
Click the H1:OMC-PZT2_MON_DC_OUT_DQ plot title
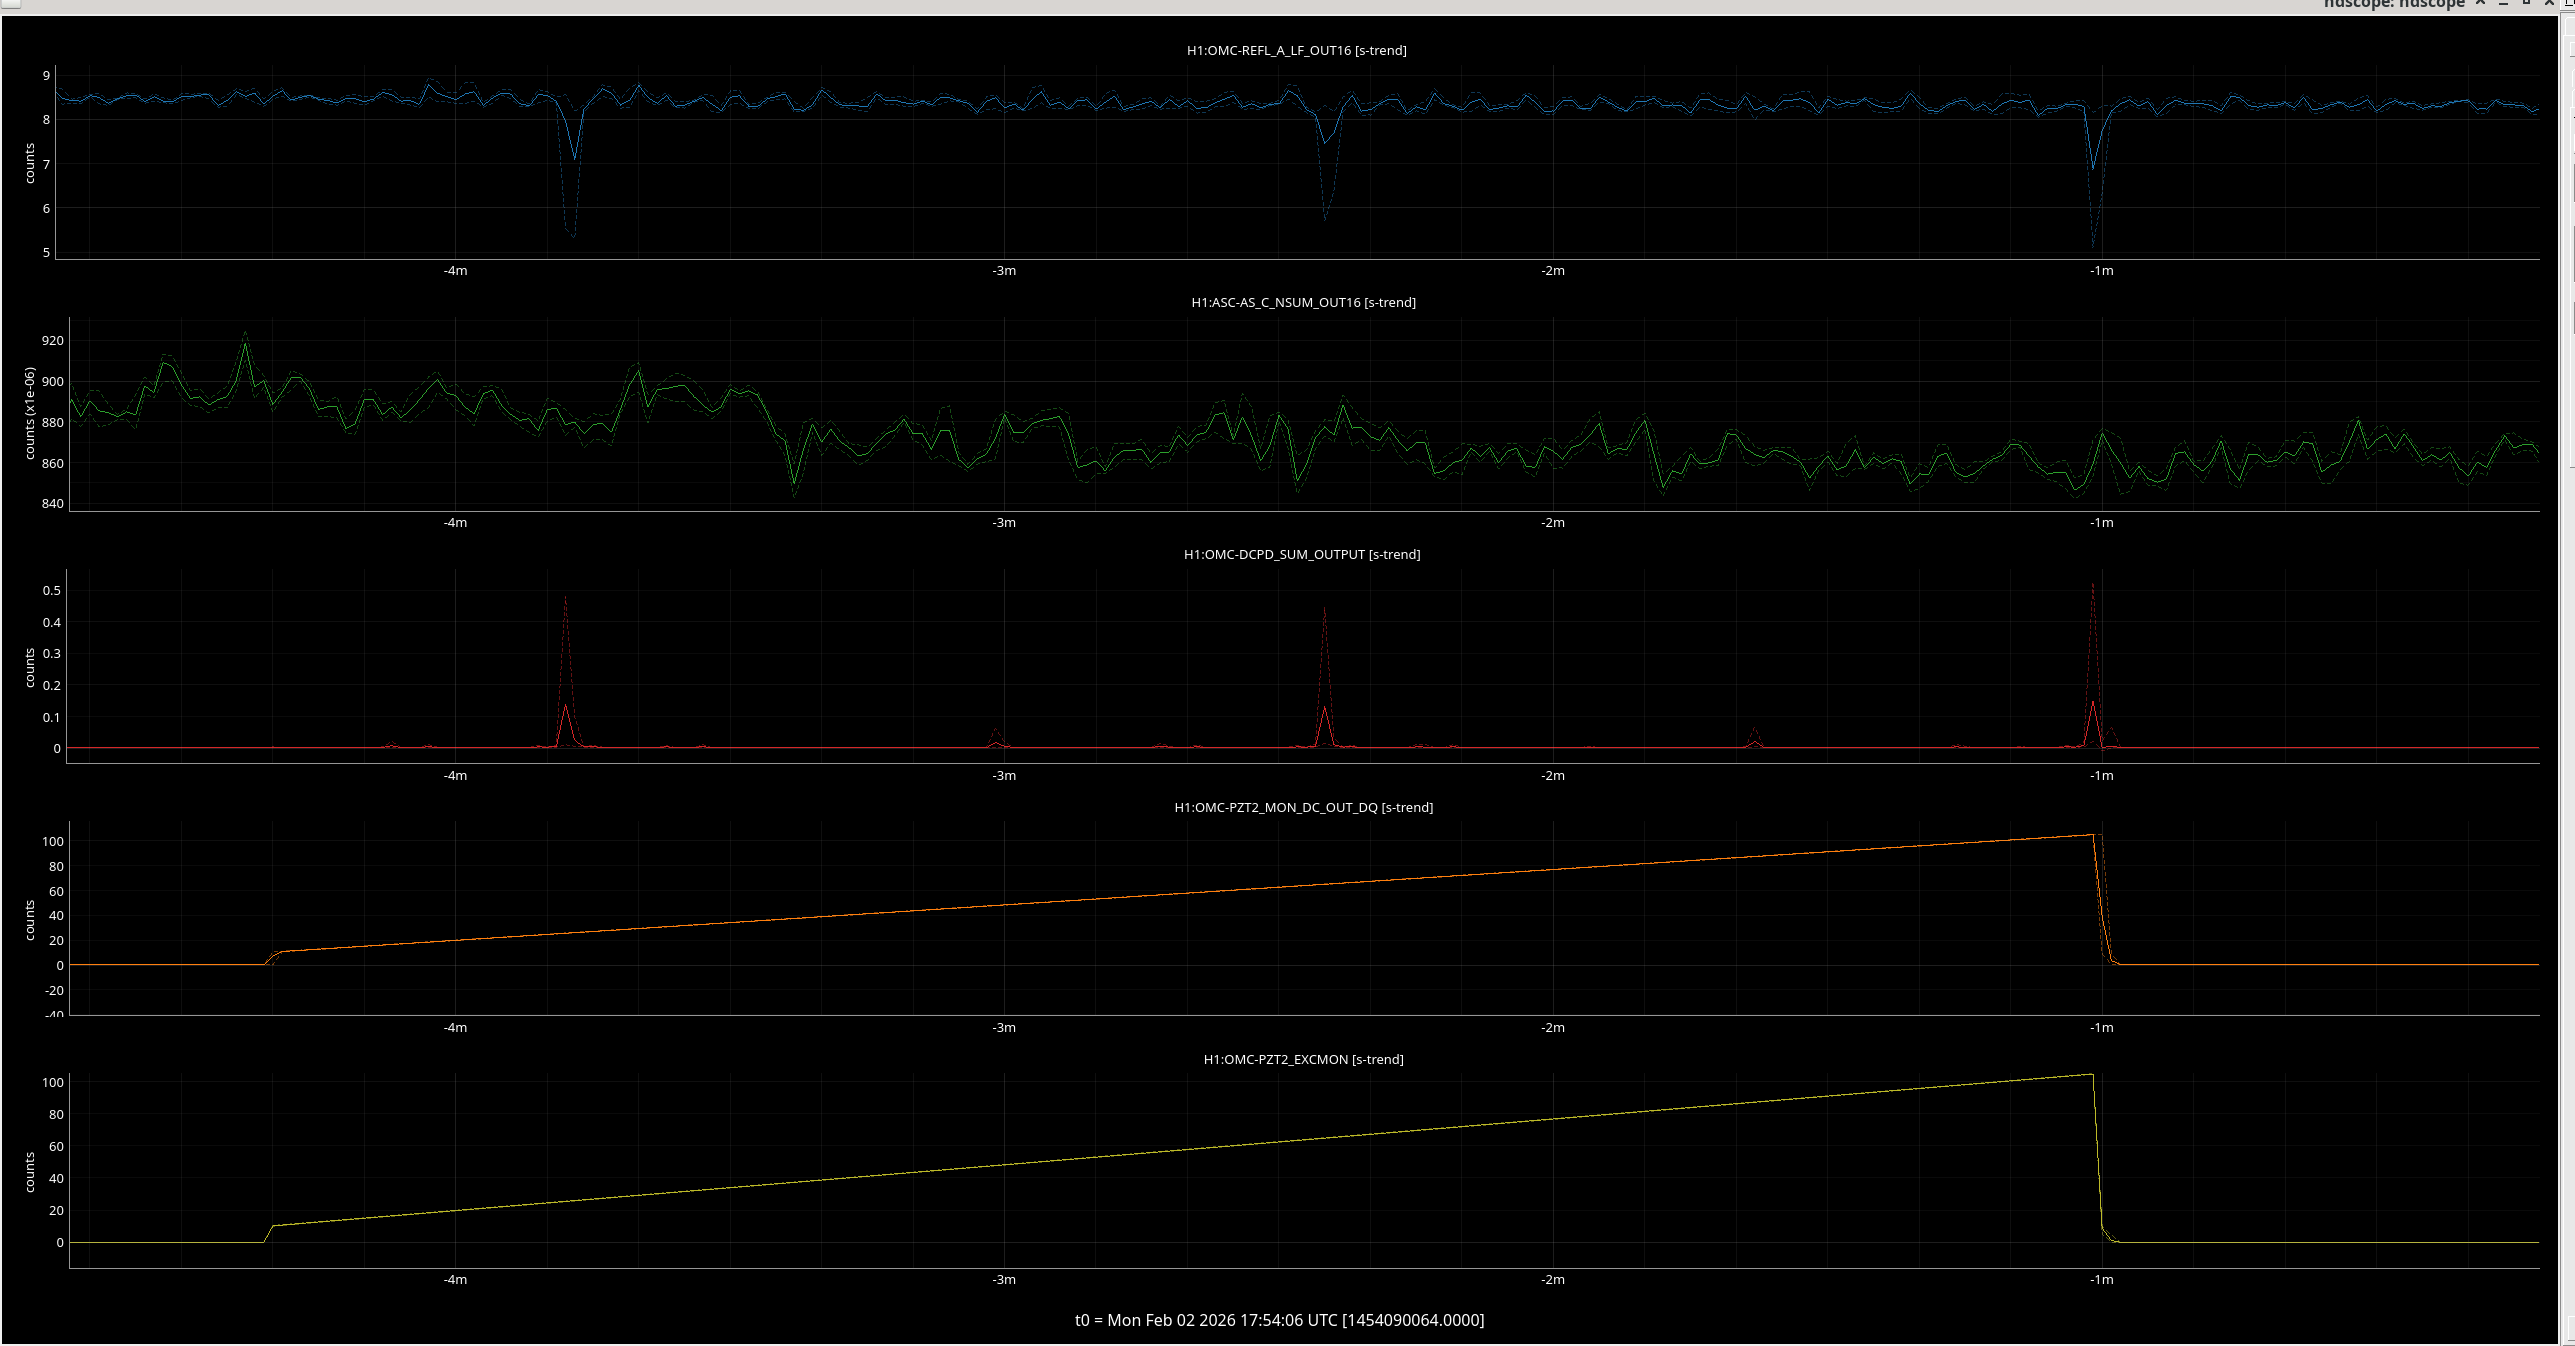click(1303, 807)
